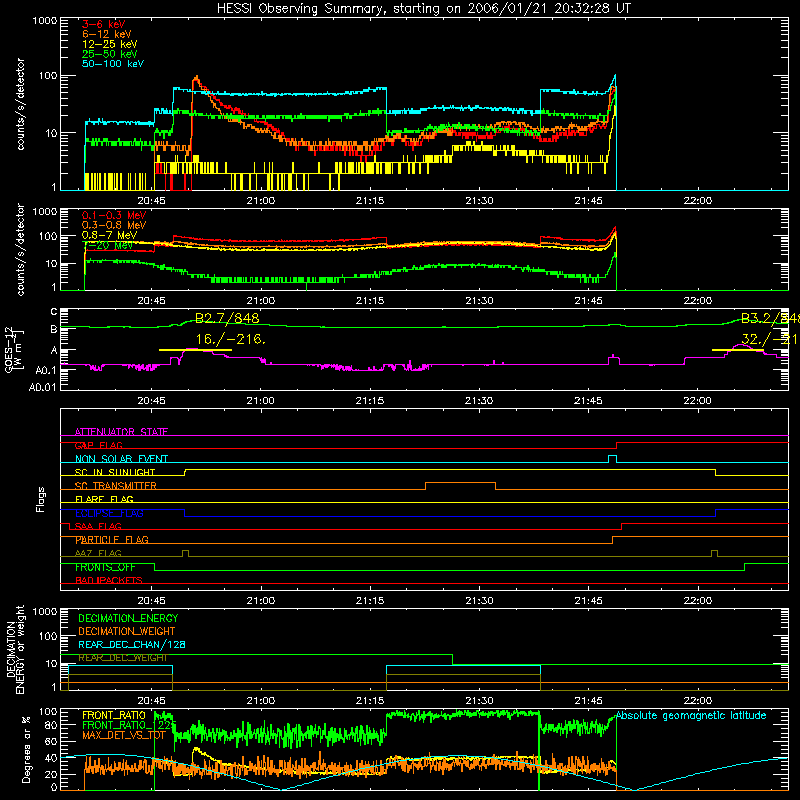Click the NON_SOLAR_EVENT pulse near 21:48

(613, 459)
